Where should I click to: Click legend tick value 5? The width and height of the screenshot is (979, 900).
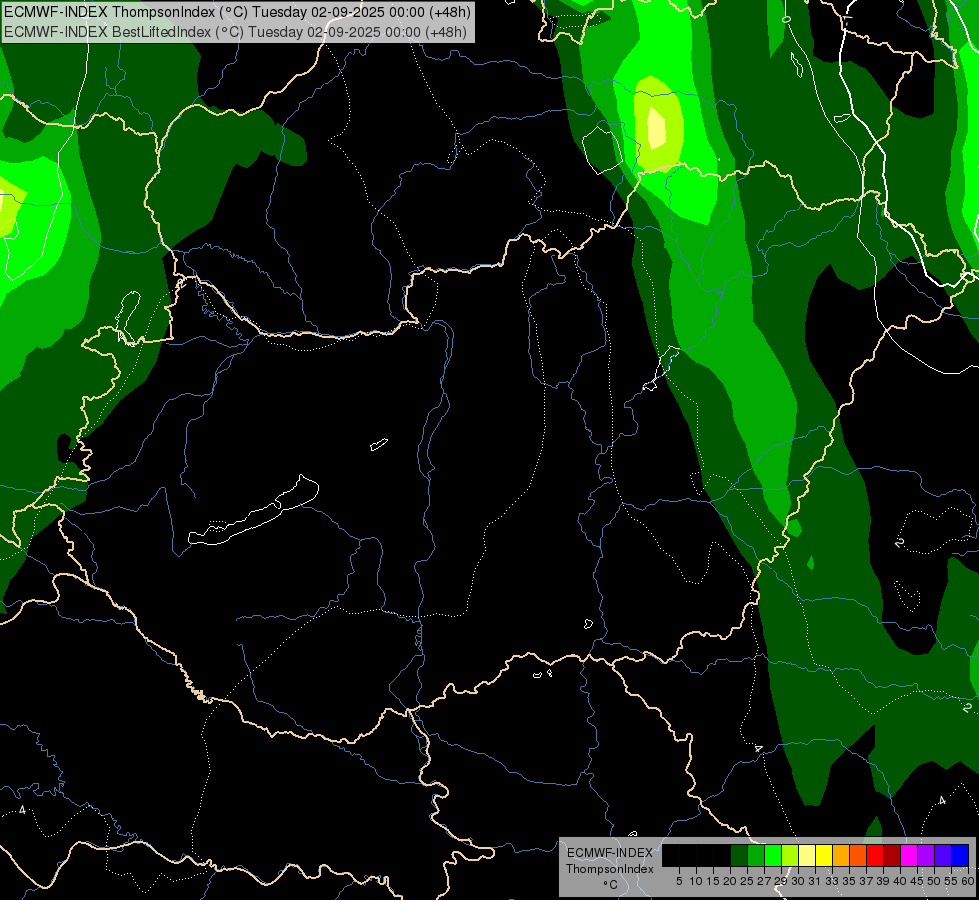pyautogui.click(x=679, y=881)
